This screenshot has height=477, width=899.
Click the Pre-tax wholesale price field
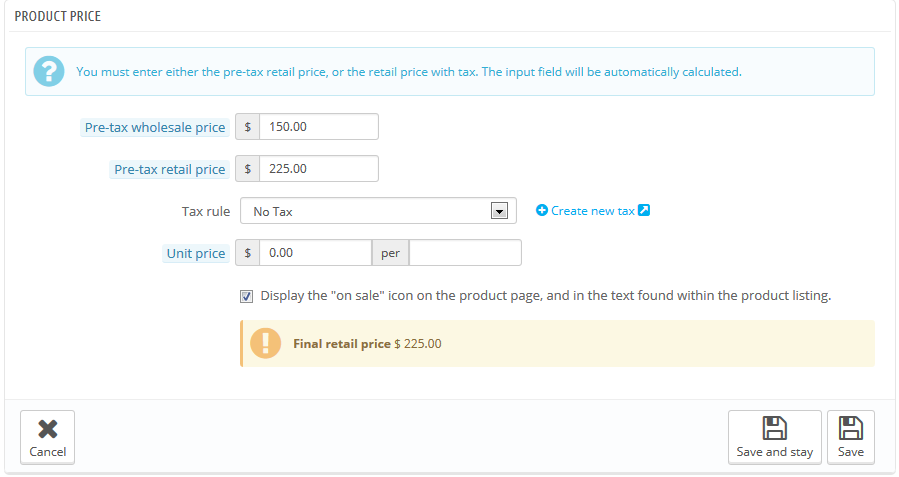(x=318, y=127)
